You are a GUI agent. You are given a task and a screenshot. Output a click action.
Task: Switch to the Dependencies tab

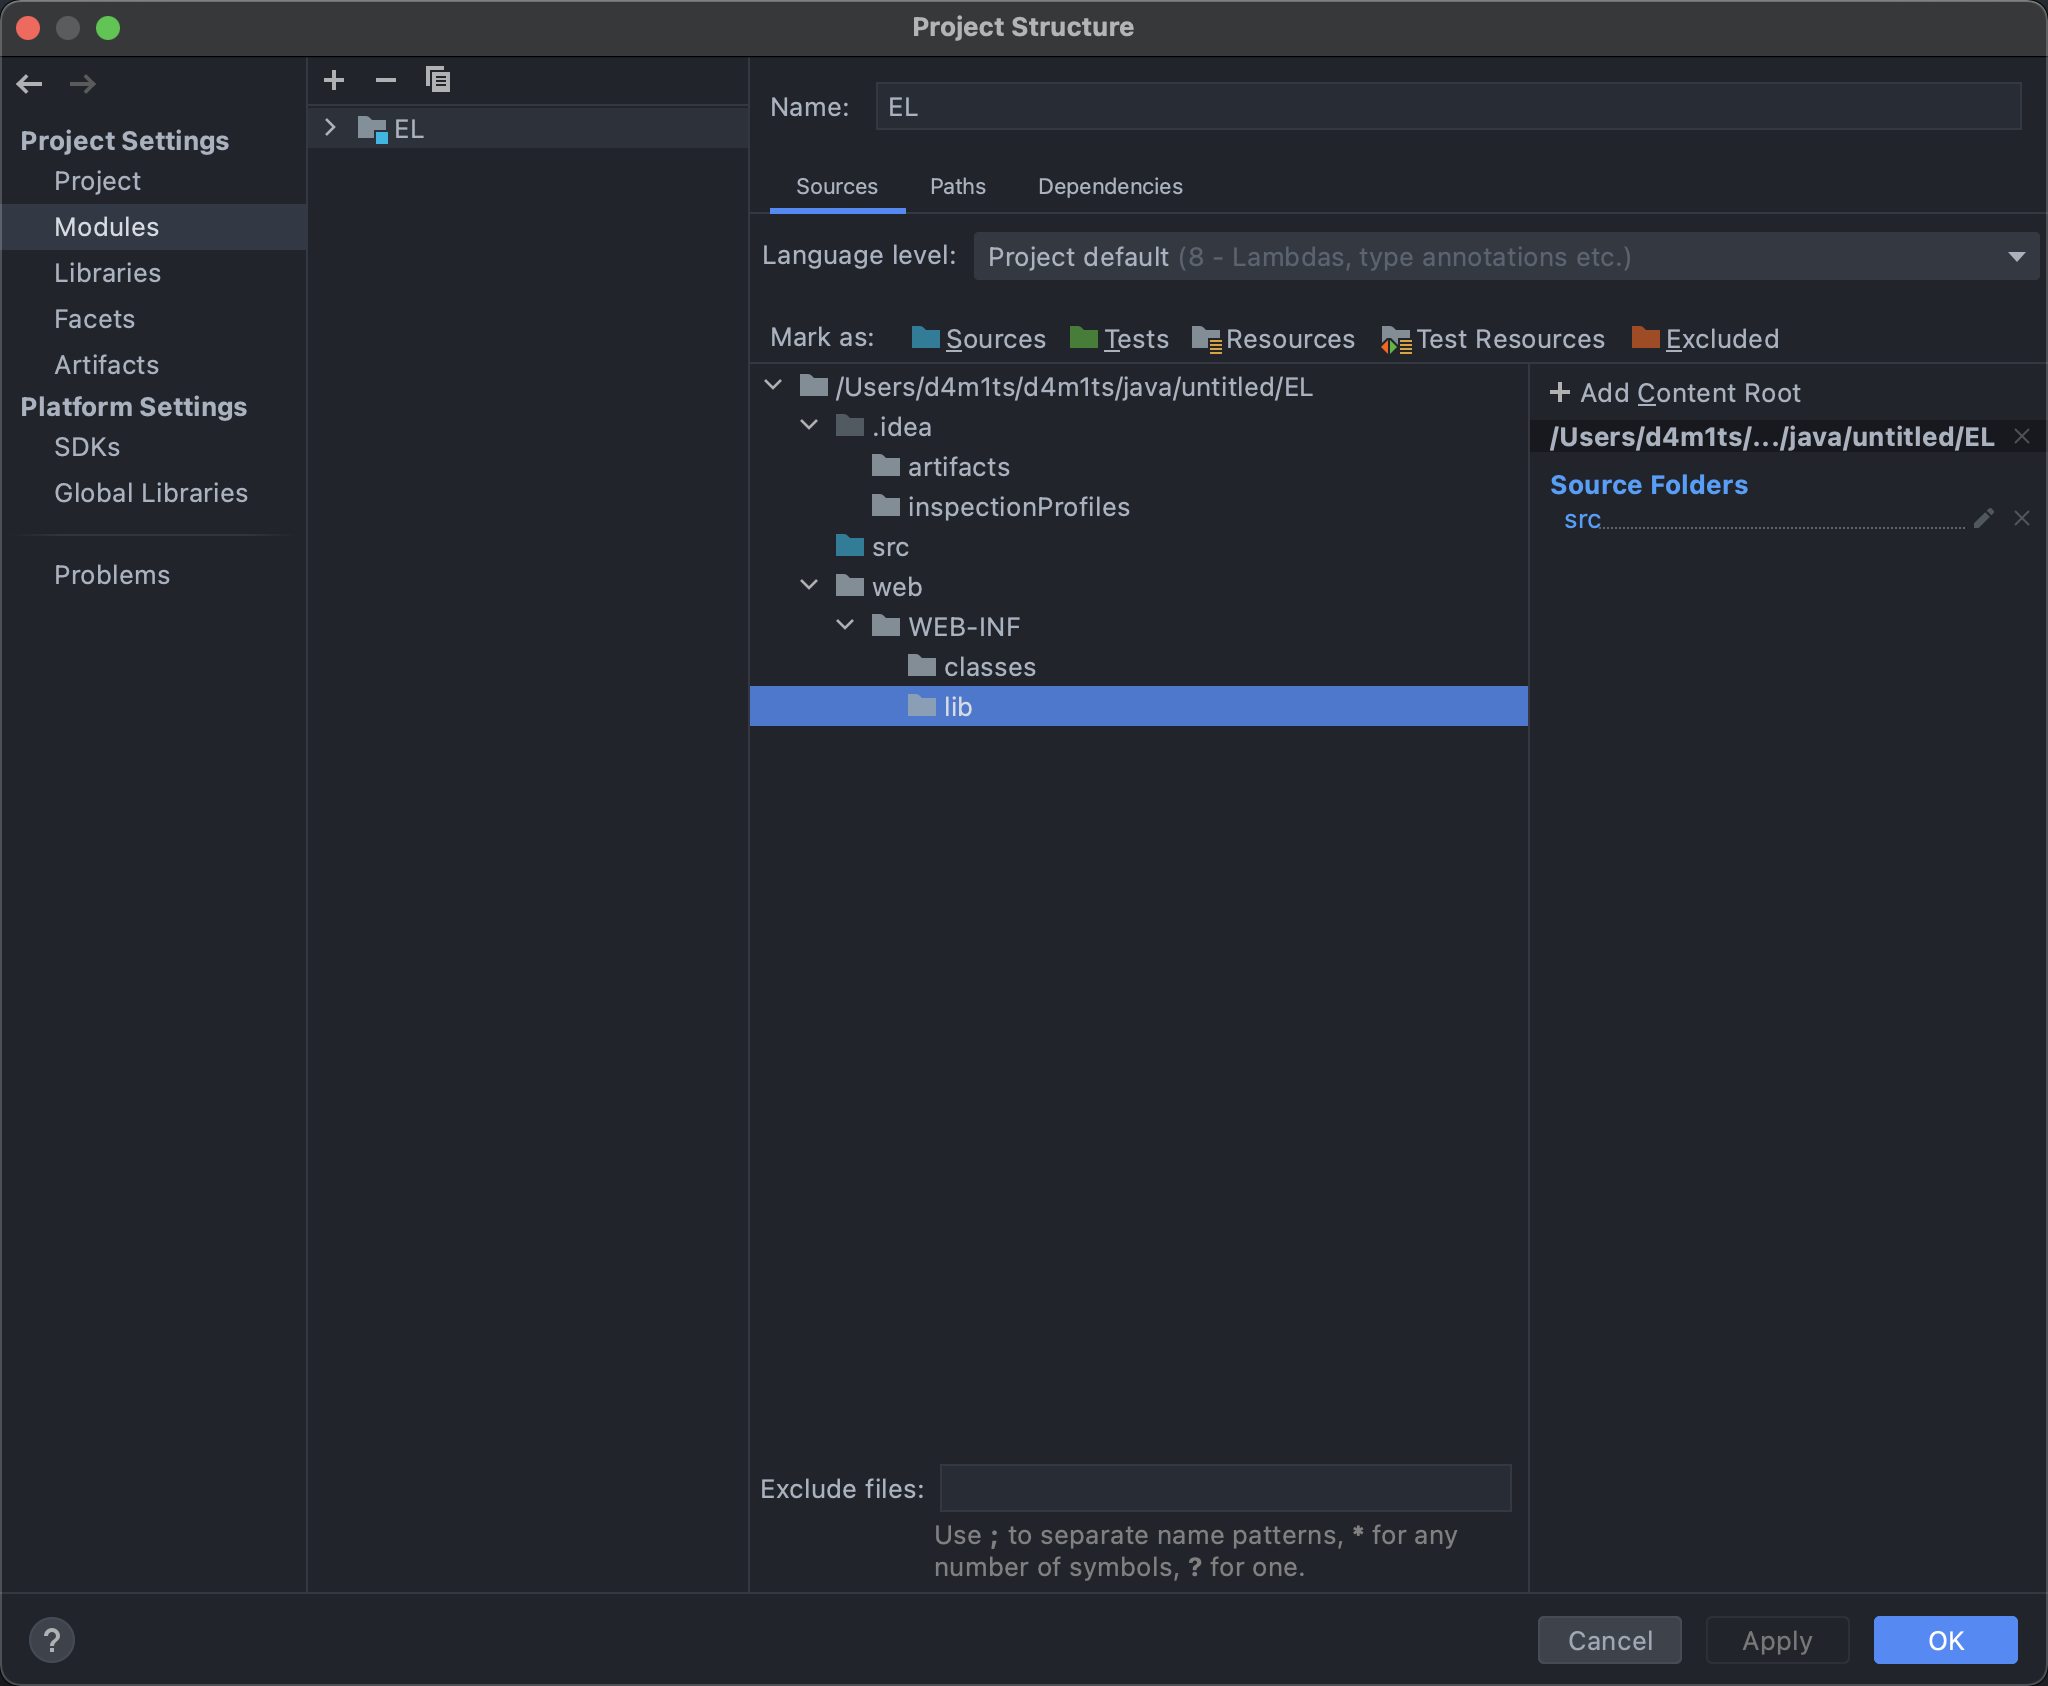click(1110, 187)
